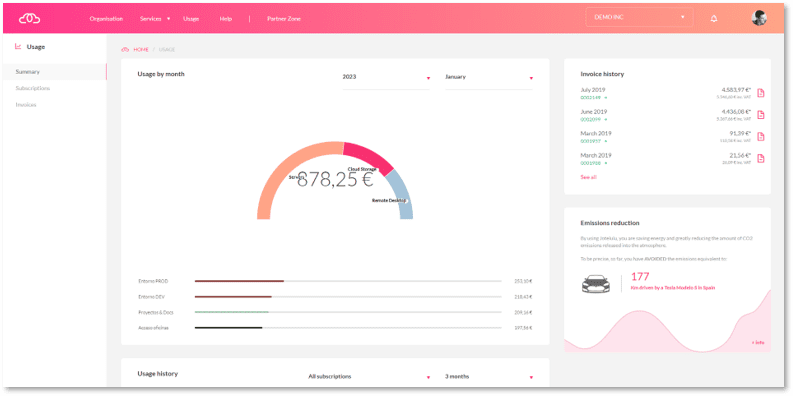The width and height of the screenshot is (793, 396).
Task: Open the 3 months period dropdown
Action: tap(489, 377)
